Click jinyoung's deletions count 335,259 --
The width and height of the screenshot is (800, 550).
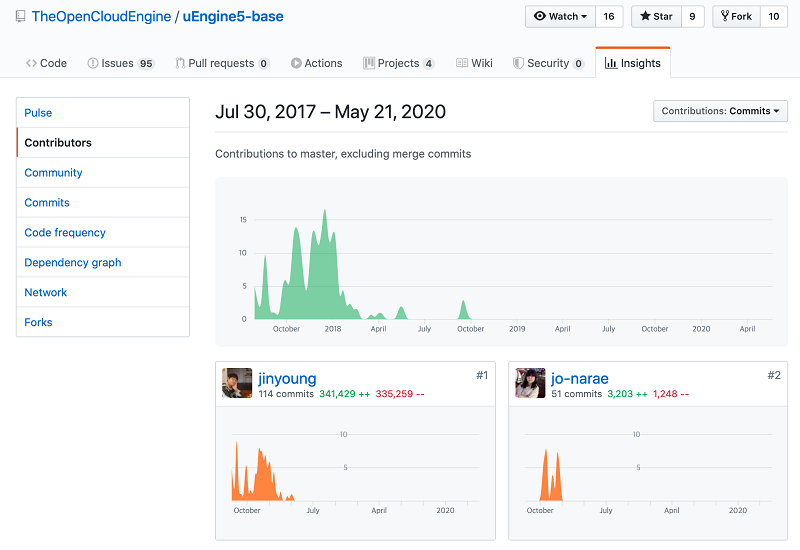(400, 394)
